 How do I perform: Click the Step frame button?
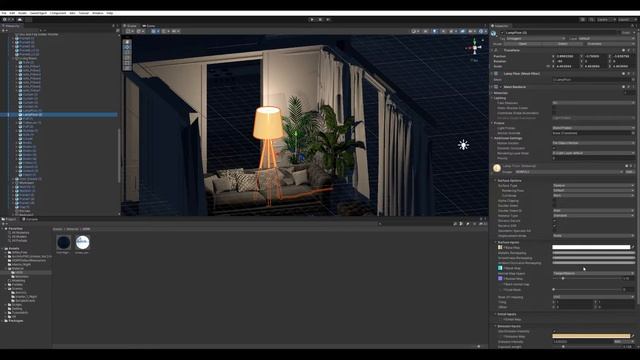pos(328,19)
